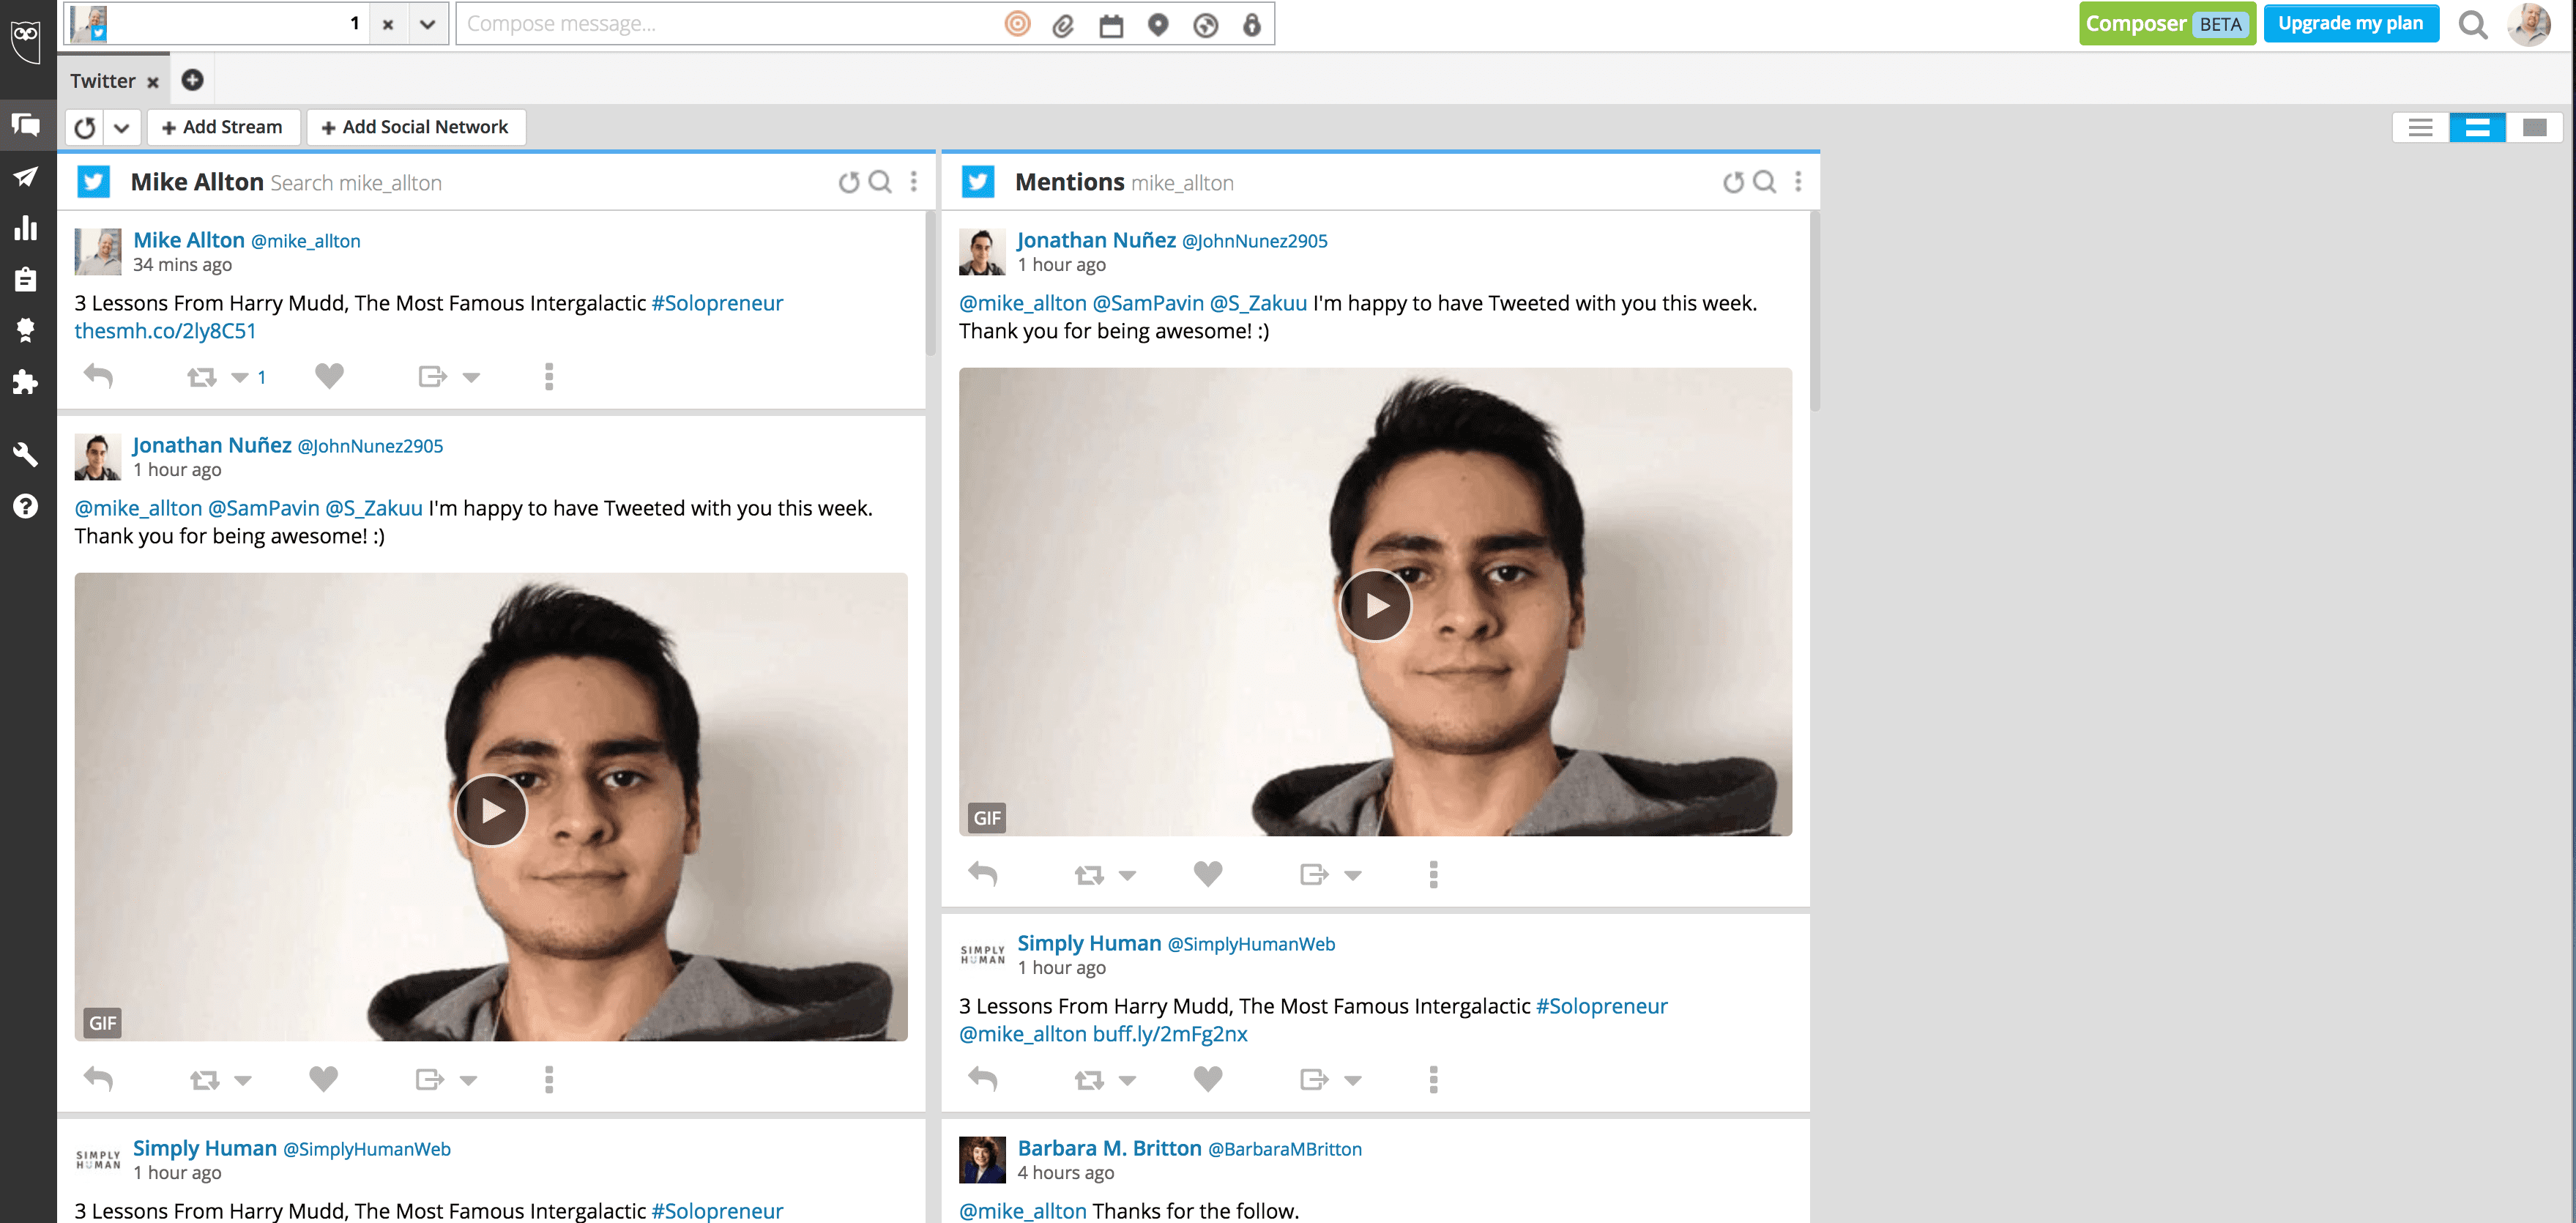Click Upgrade my plan button

click(x=2350, y=24)
